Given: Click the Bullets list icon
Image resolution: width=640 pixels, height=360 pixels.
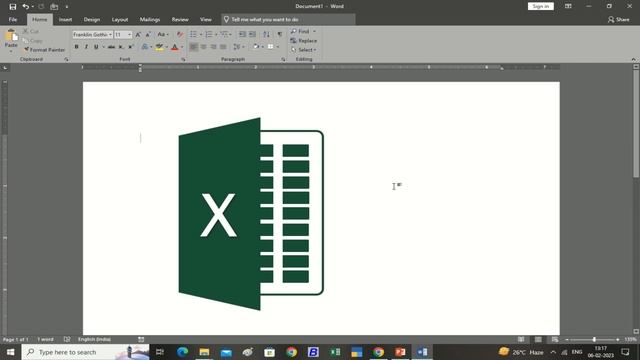Looking at the screenshot, I should pos(193,34).
